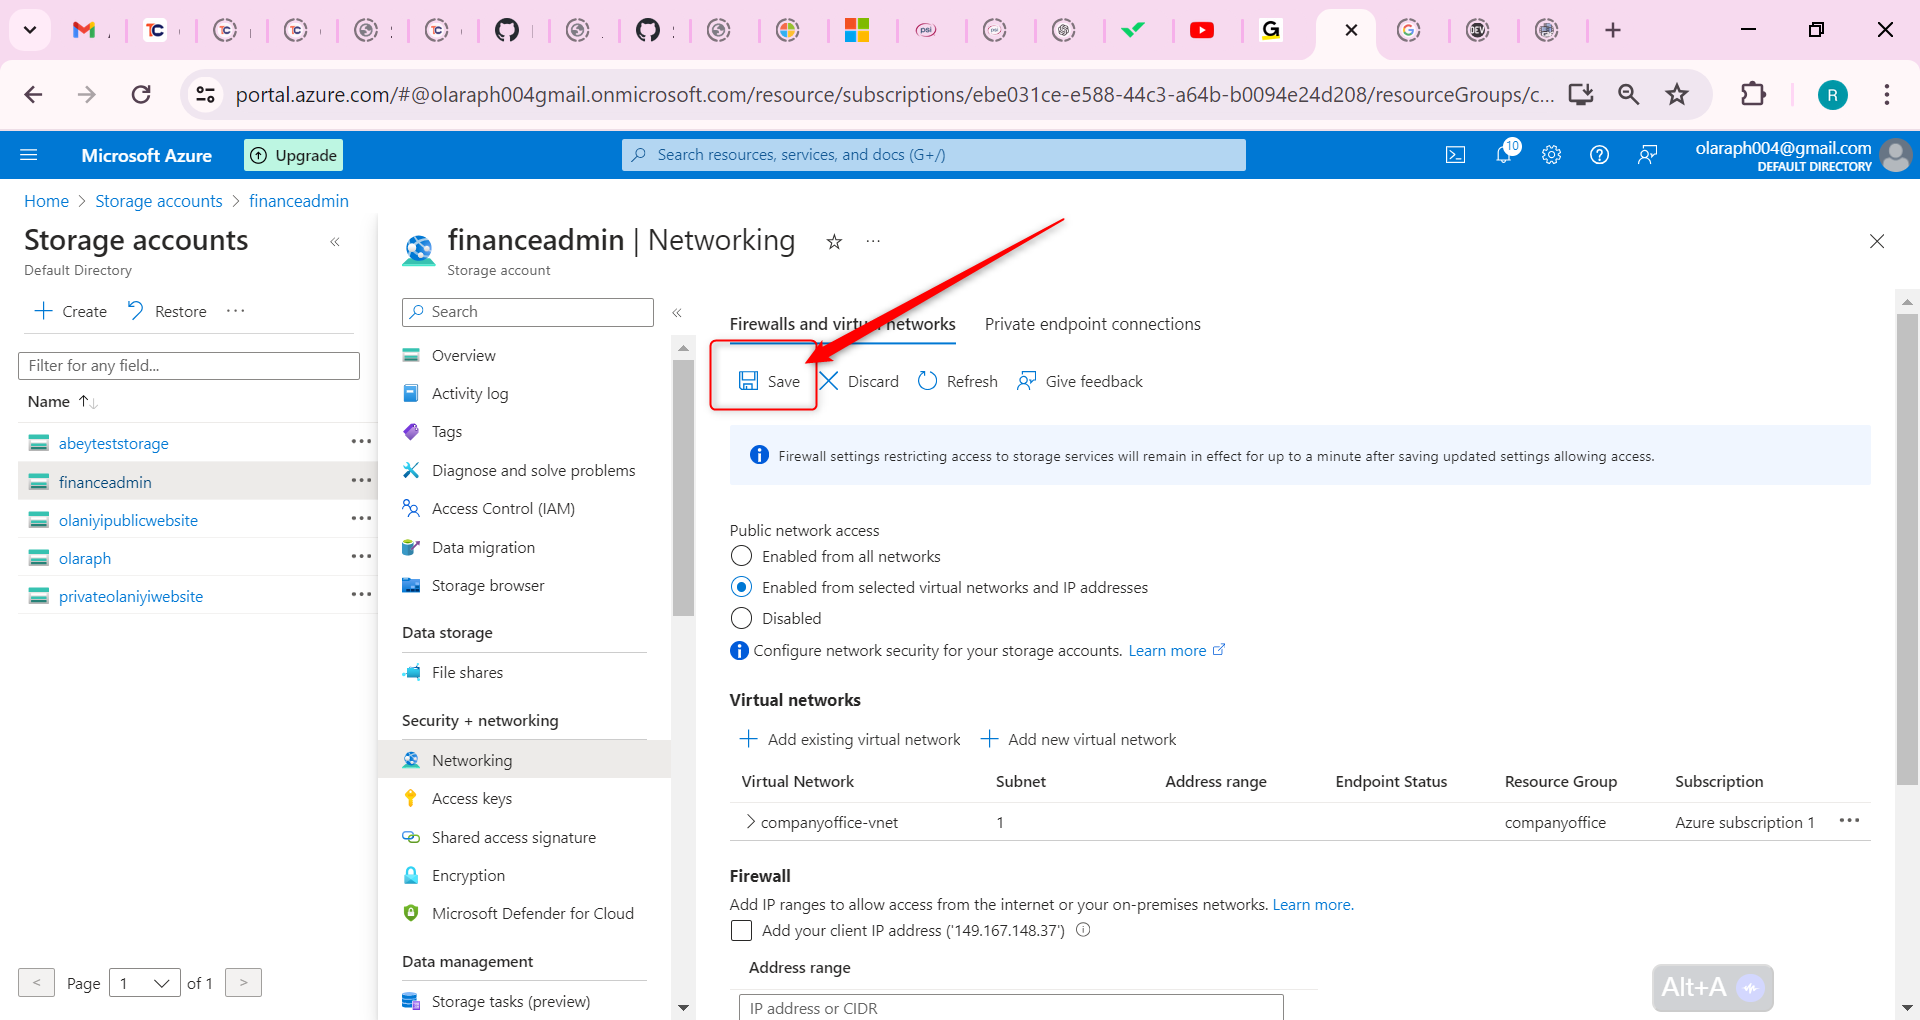Open more options next to Networking title
The image size is (1920, 1020).
[x=873, y=242]
